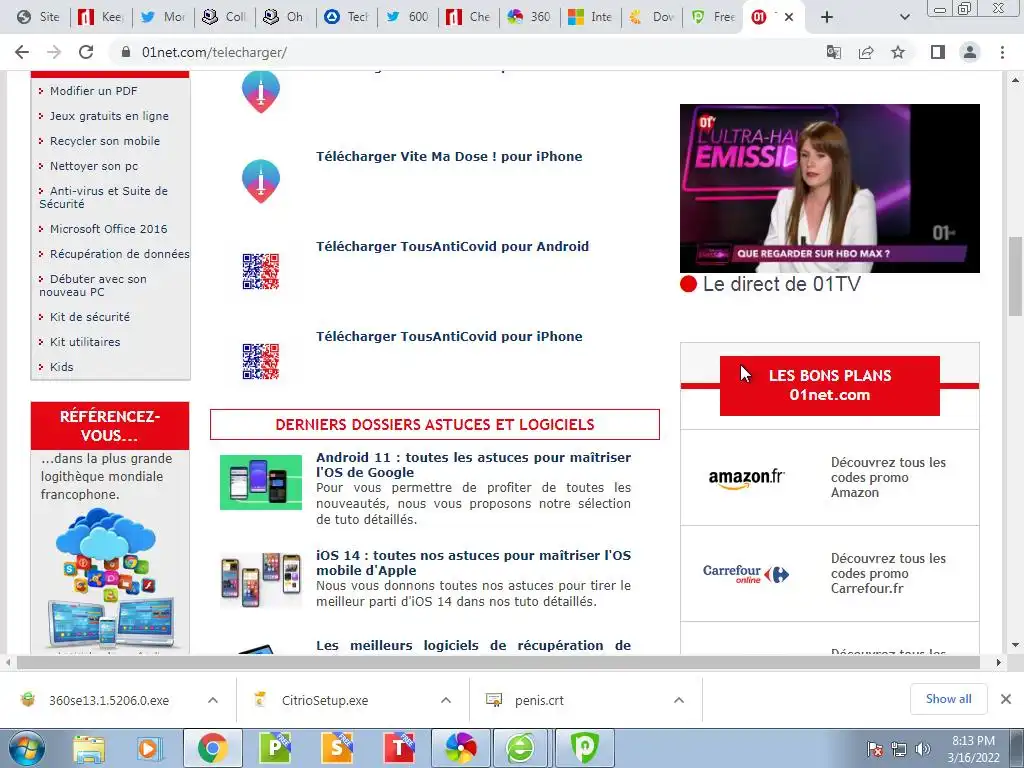The width and height of the screenshot is (1024, 768).
Task: Close the active 01net tab
Action: (789, 17)
